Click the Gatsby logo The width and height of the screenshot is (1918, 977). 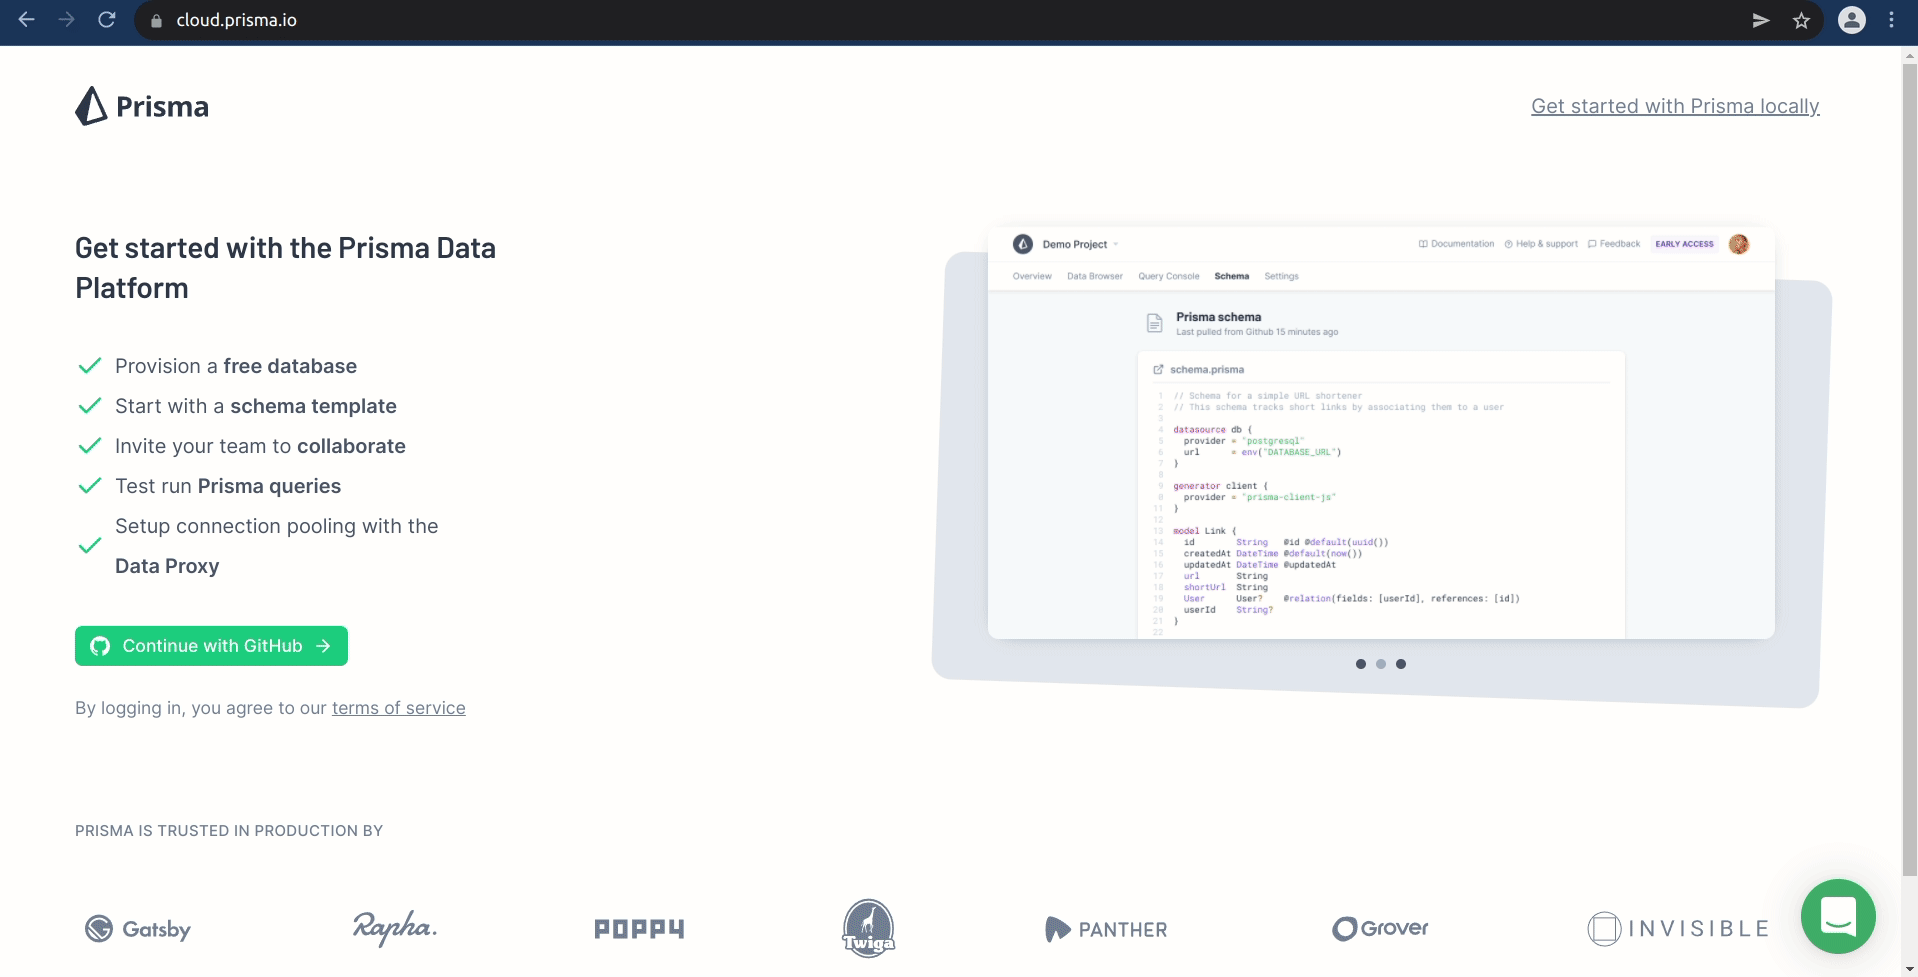point(138,929)
